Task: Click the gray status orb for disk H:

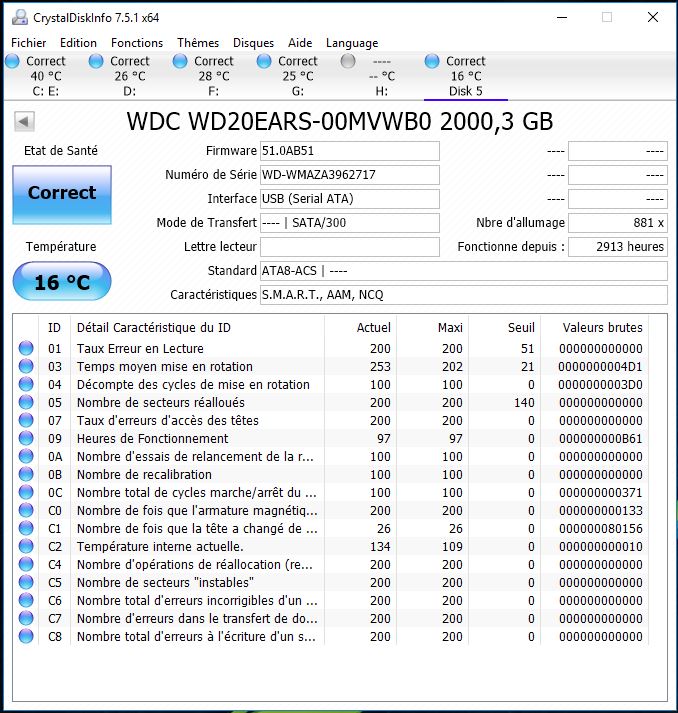Action: click(x=348, y=61)
